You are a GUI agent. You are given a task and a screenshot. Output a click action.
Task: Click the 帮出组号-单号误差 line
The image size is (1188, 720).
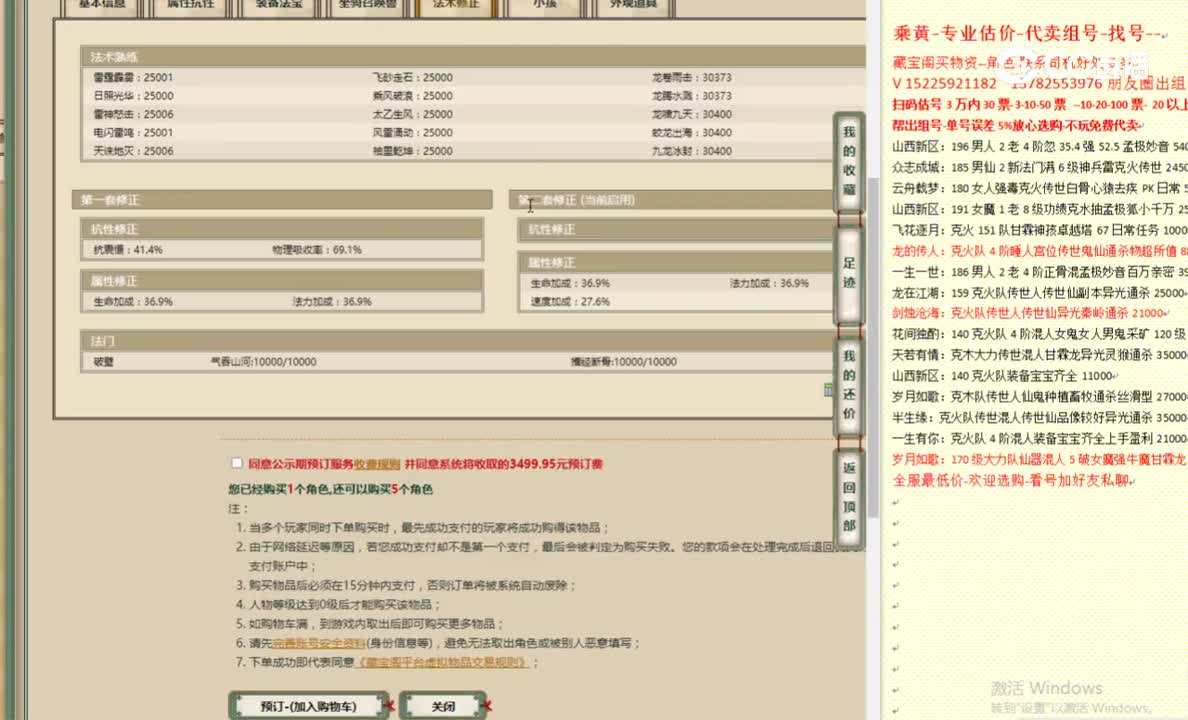[1015, 125]
